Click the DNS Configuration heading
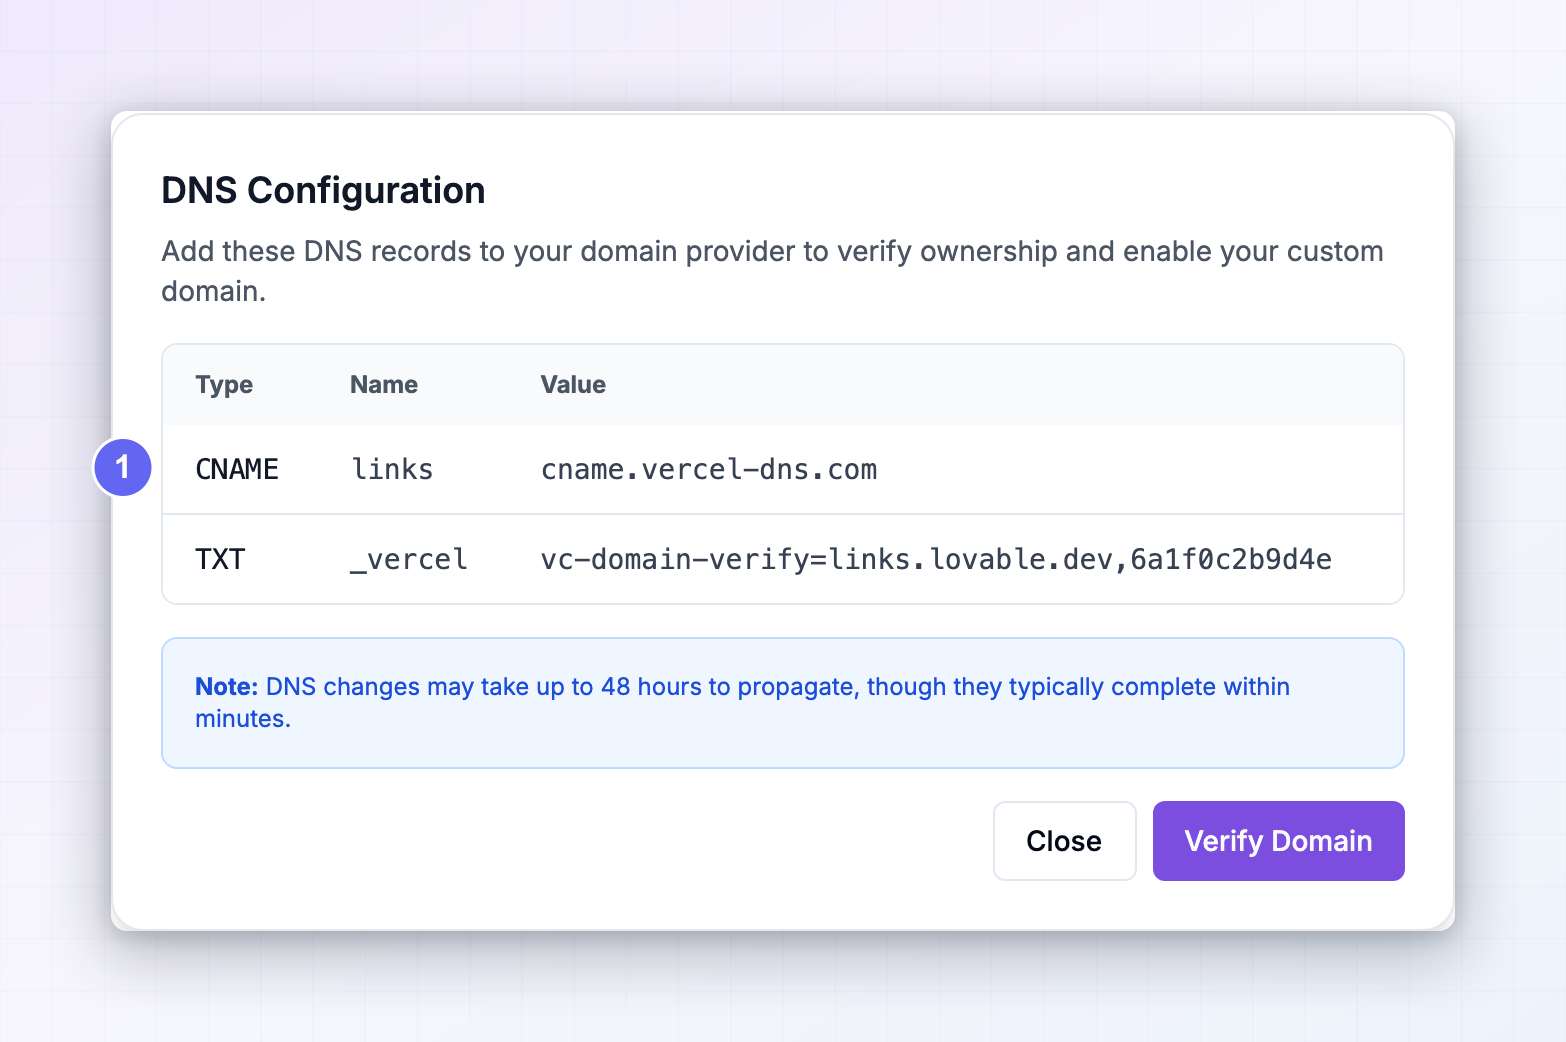The image size is (1566, 1042). pyautogui.click(x=323, y=190)
